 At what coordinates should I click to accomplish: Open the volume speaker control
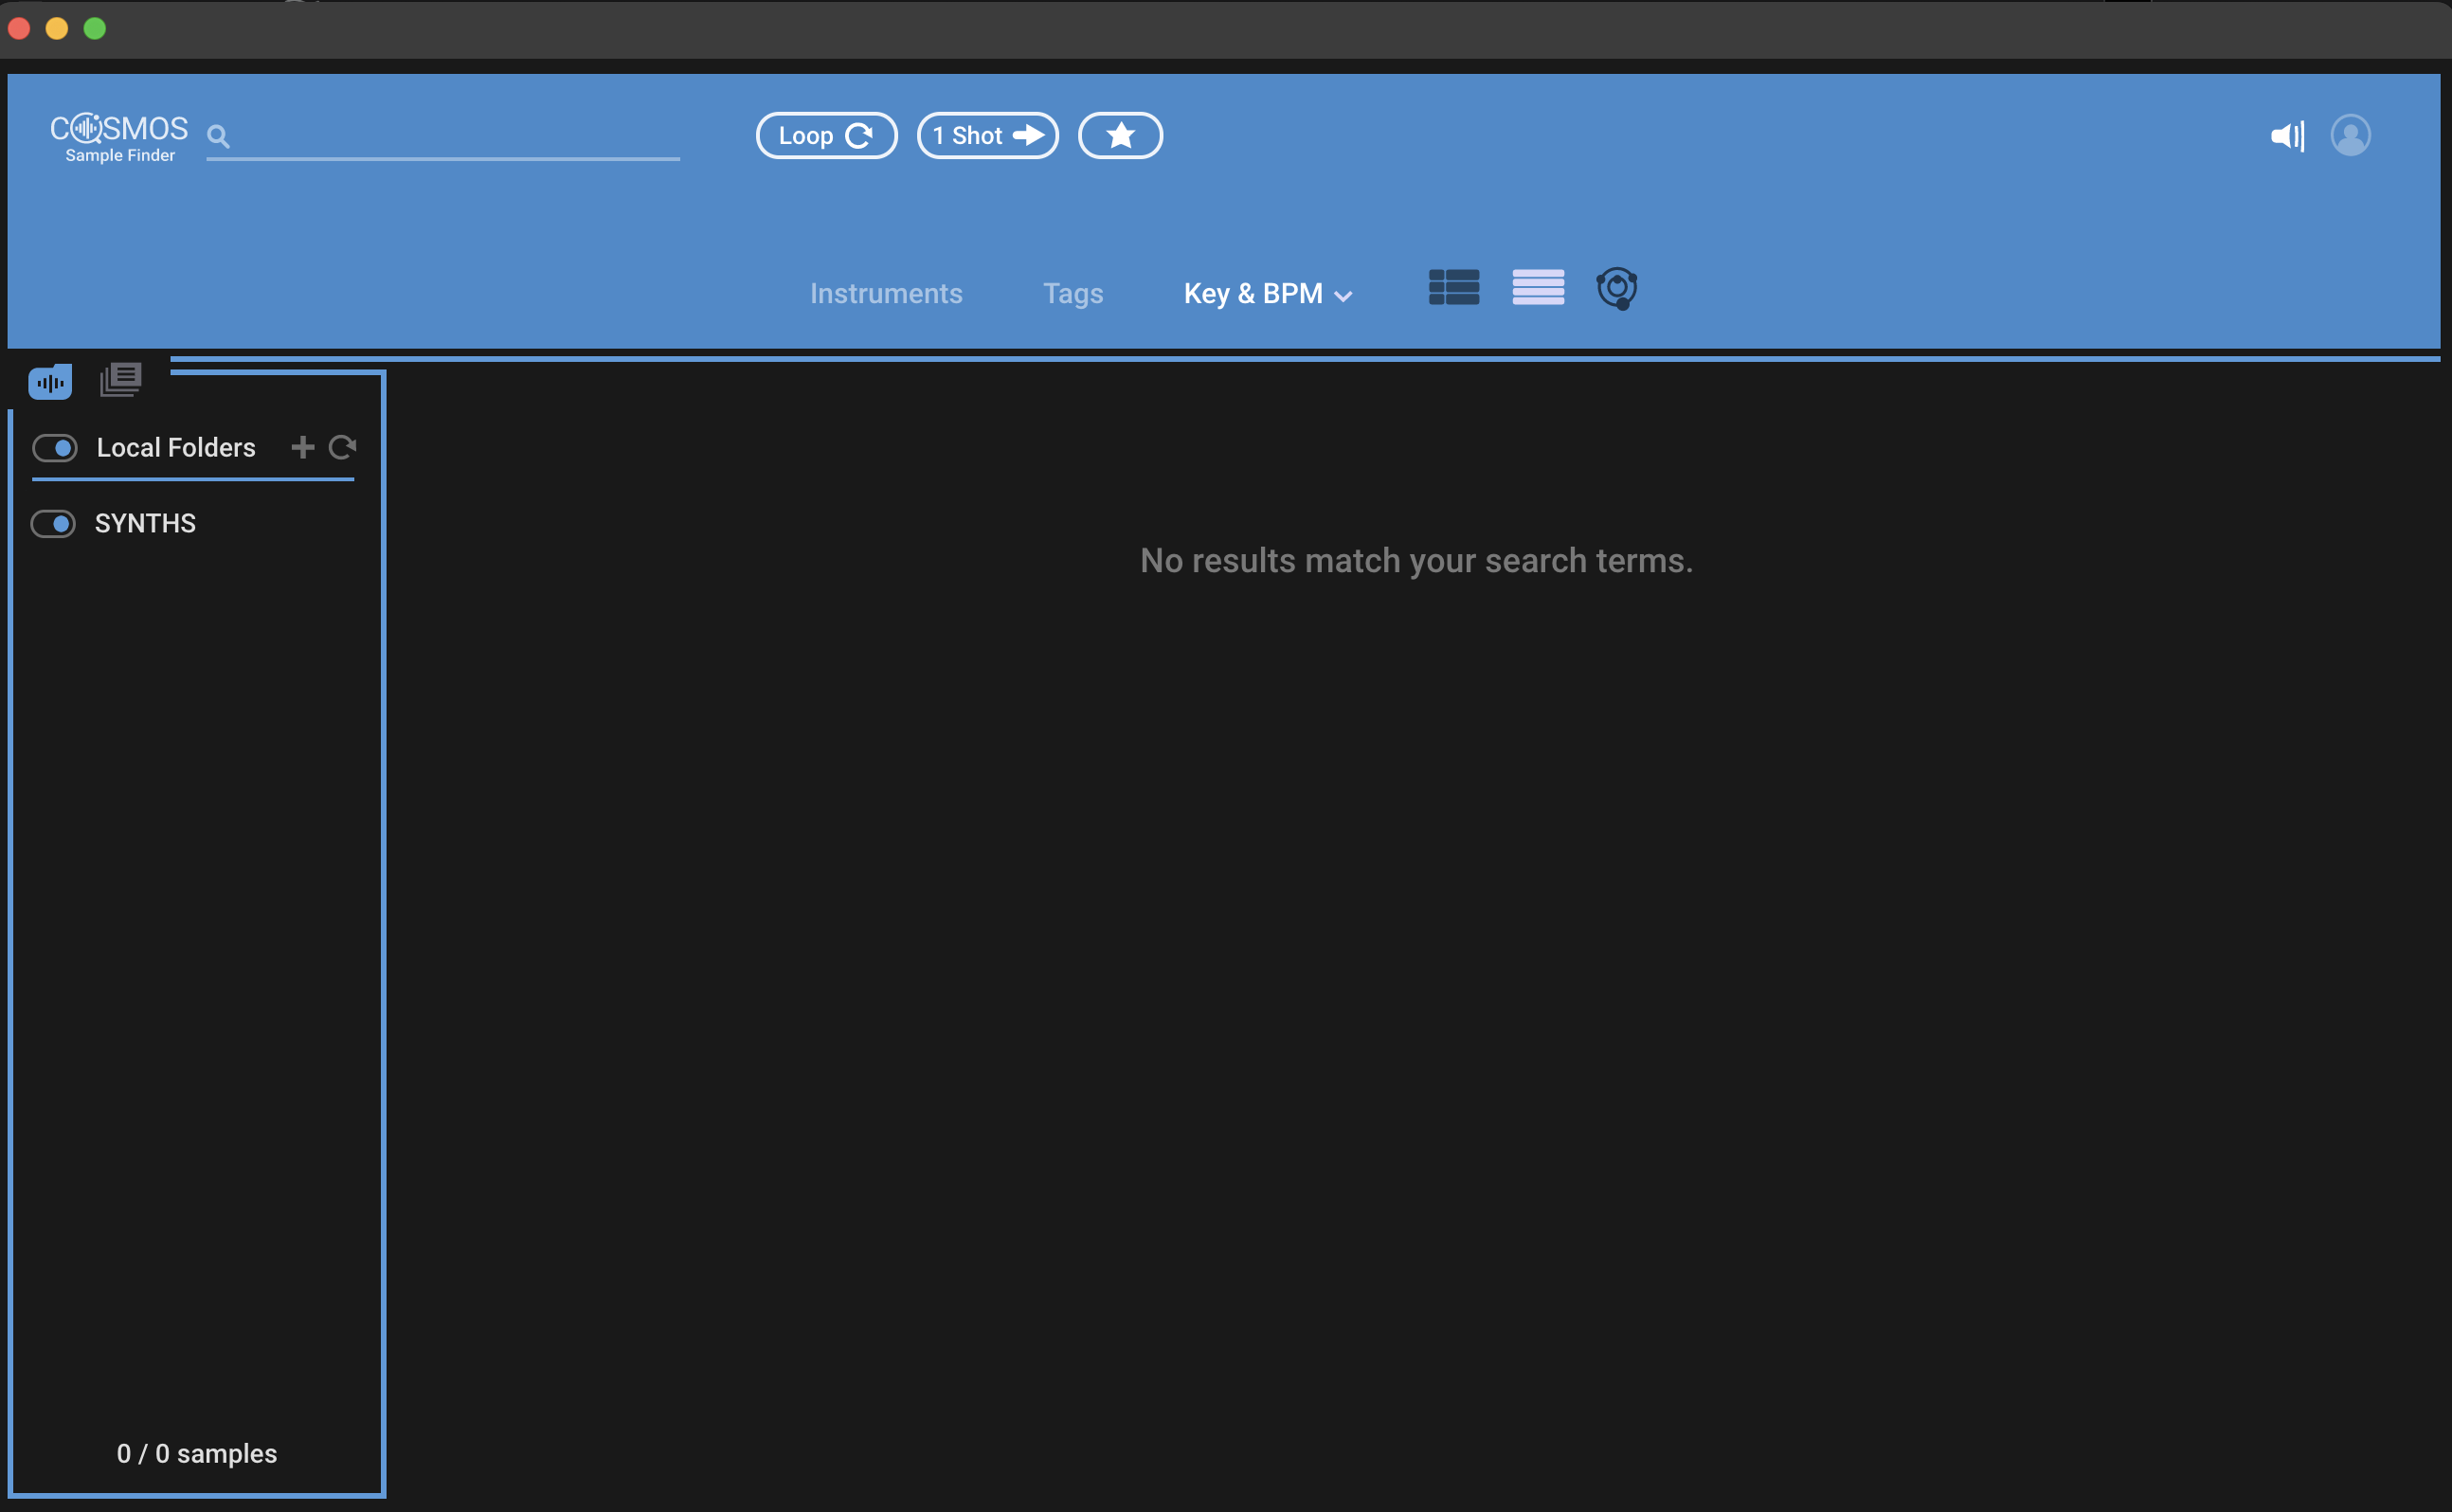click(x=2286, y=136)
